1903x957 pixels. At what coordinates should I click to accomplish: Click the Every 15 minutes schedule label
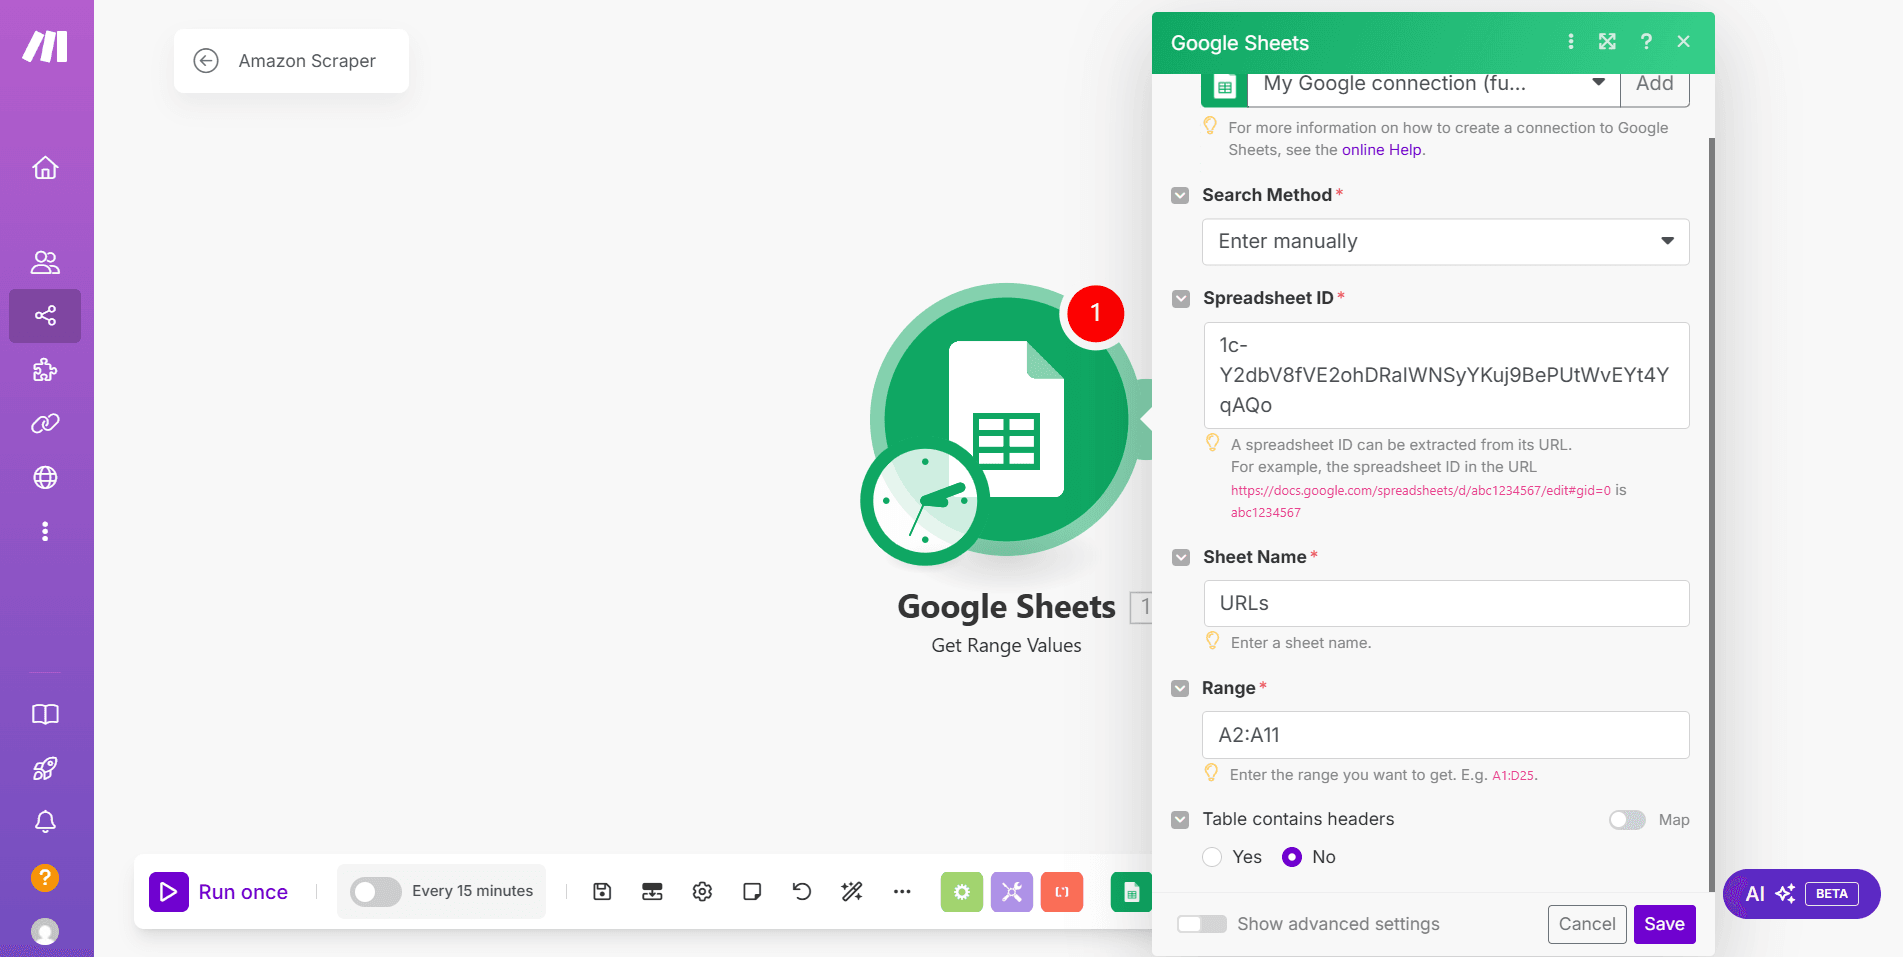point(472,891)
